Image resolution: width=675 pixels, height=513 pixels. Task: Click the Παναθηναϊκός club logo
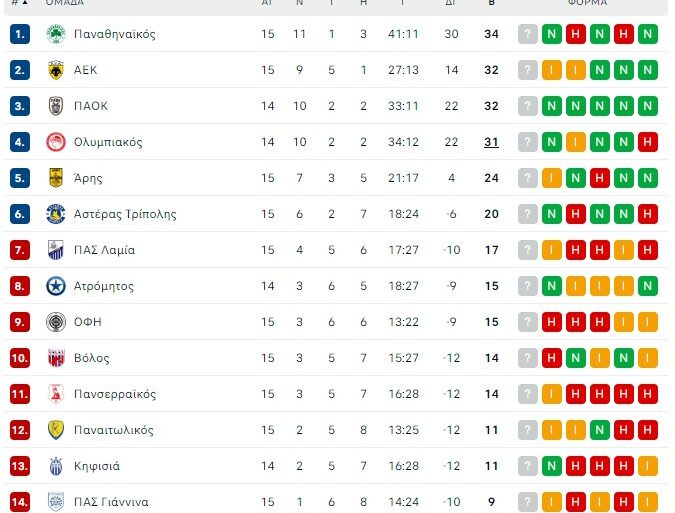[x=55, y=34]
